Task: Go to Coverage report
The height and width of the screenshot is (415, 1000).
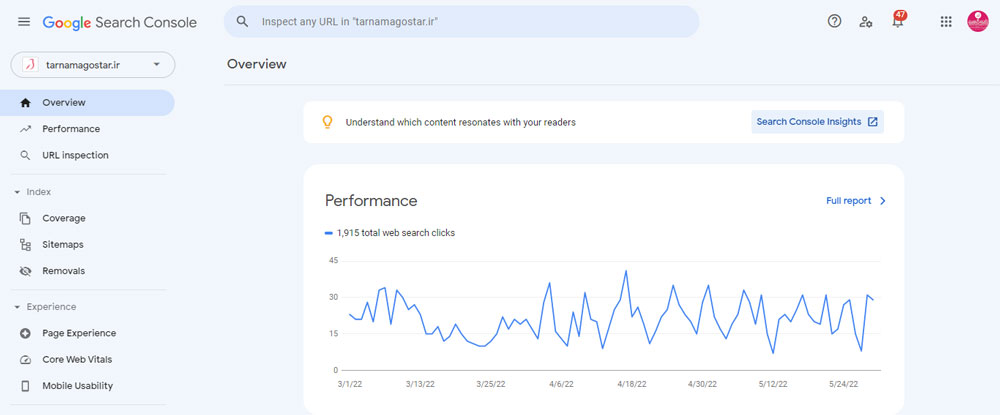Action: pyautogui.click(x=63, y=218)
